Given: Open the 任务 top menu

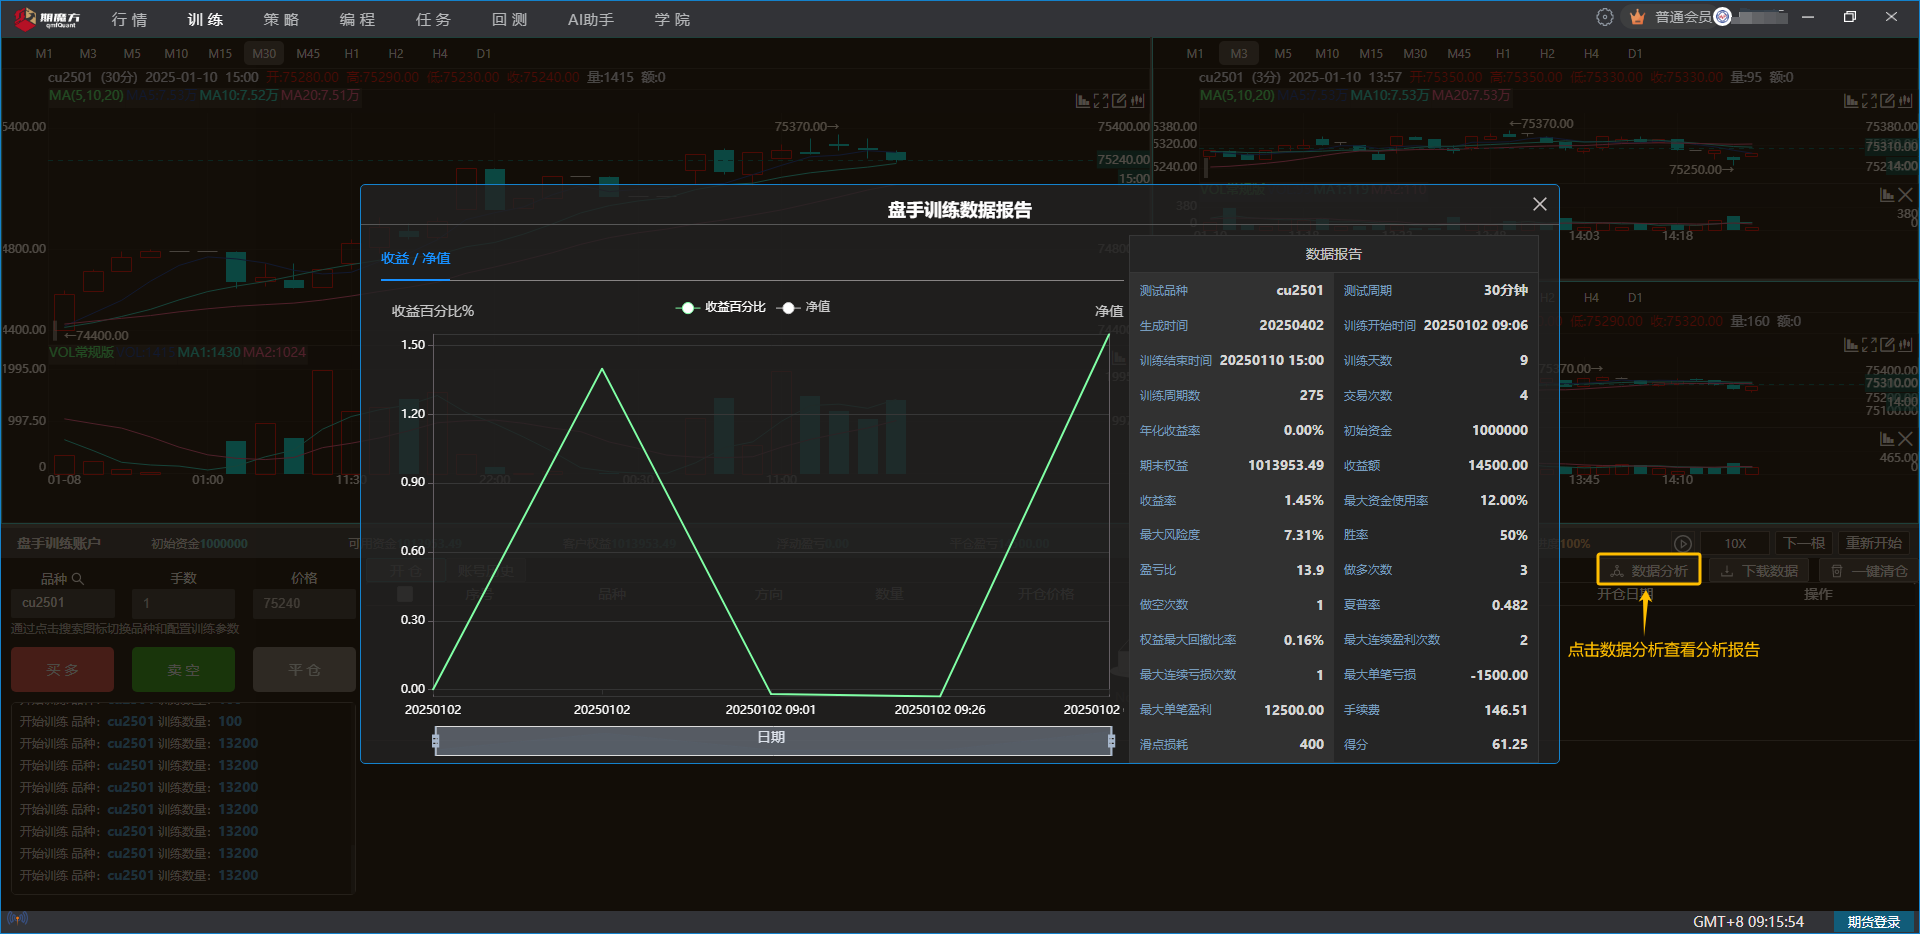Looking at the screenshot, I should pyautogui.click(x=433, y=19).
